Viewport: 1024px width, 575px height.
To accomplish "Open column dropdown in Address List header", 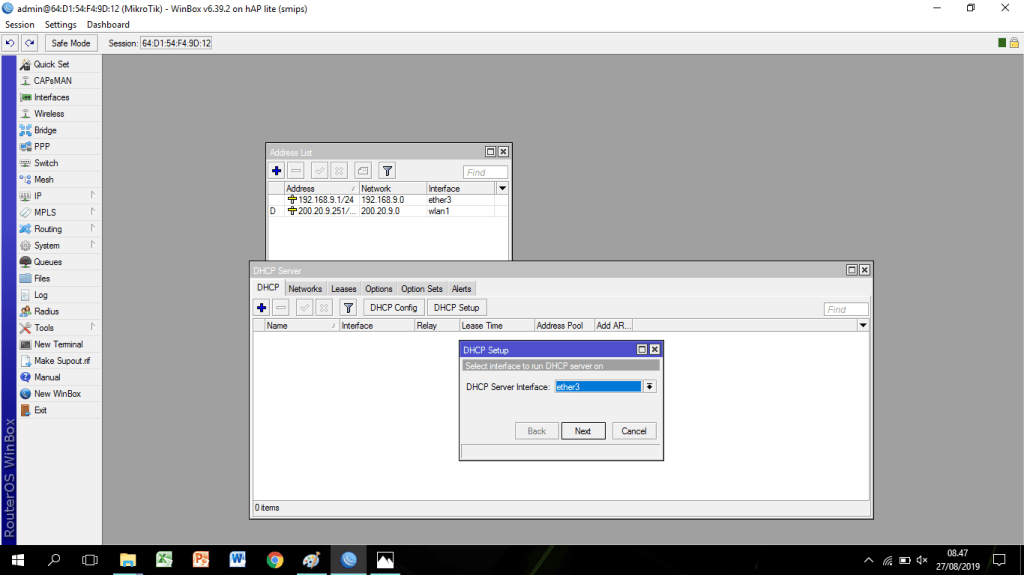I will point(502,188).
